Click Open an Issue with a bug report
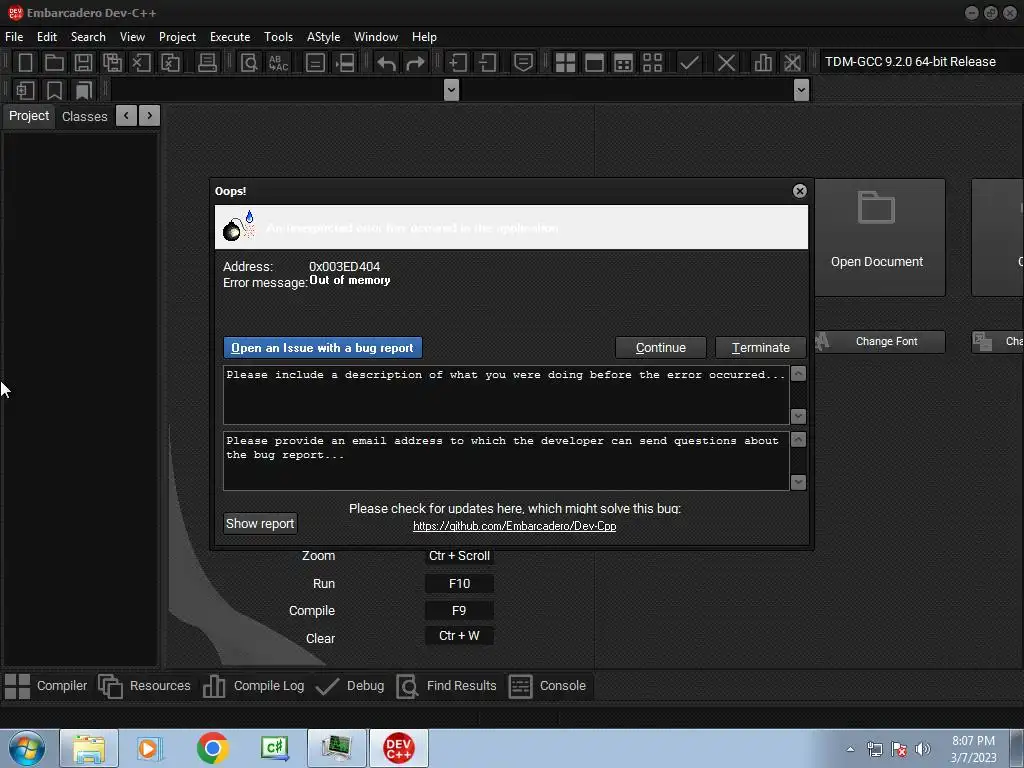 323,347
